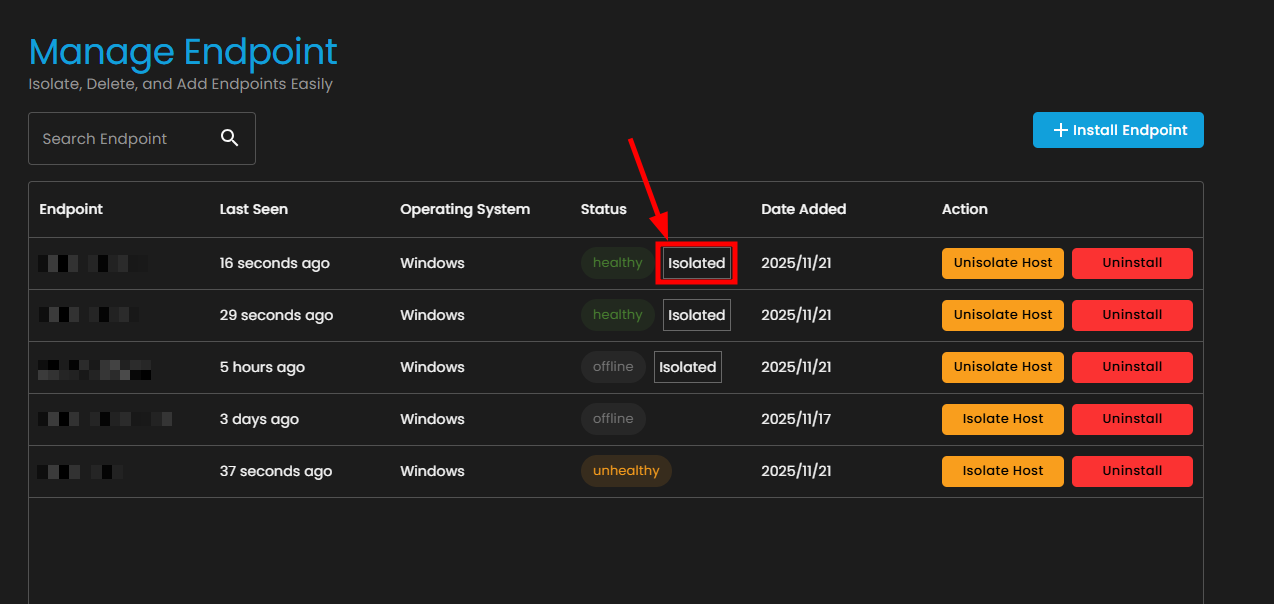Uninstall the unhealthy endpoint
Screen dimensions: 1274x604
(x=1132, y=471)
